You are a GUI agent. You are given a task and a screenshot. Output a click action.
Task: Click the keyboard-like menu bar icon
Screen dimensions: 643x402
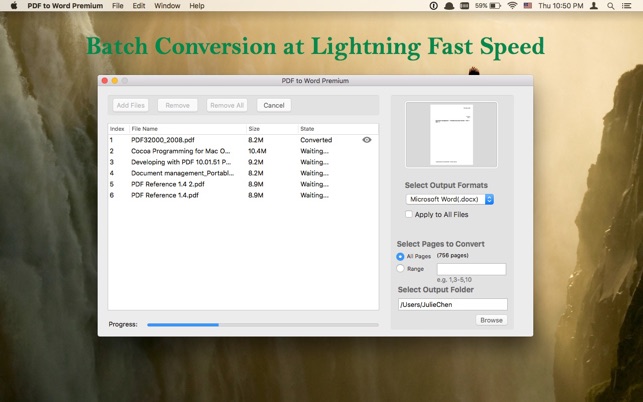465,6
